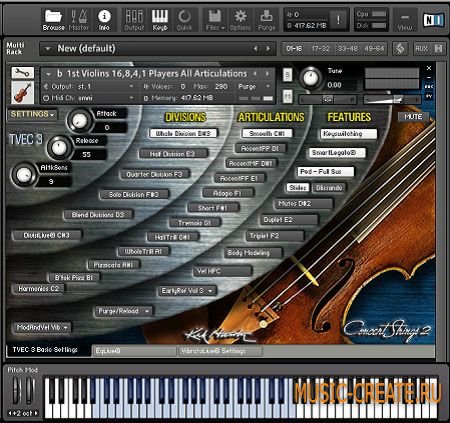The height and width of the screenshot is (423, 450).
Task: Minimize all rack instruments icon
Action: (x=439, y=49)
